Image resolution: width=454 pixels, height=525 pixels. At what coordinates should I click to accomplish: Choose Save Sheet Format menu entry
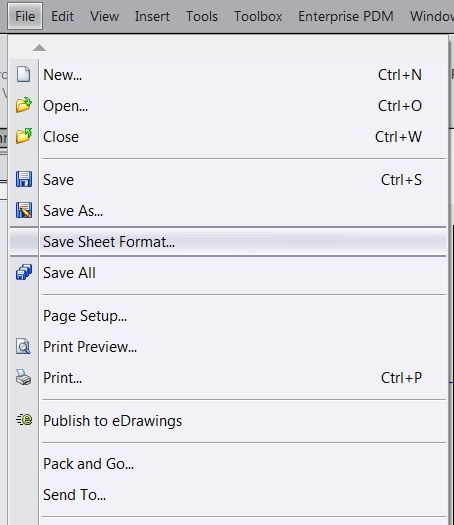[x=228, y=241]
